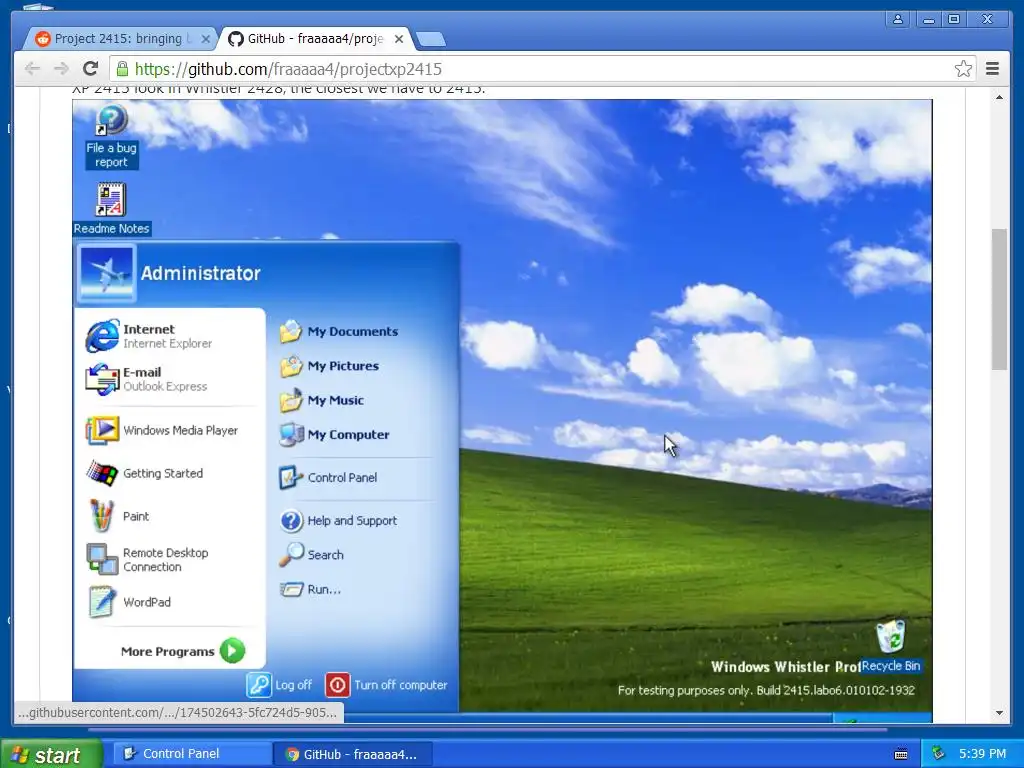Bookmark page with the star icon
The width and height of the screenshot is (1024, 768).
point(963,69)
